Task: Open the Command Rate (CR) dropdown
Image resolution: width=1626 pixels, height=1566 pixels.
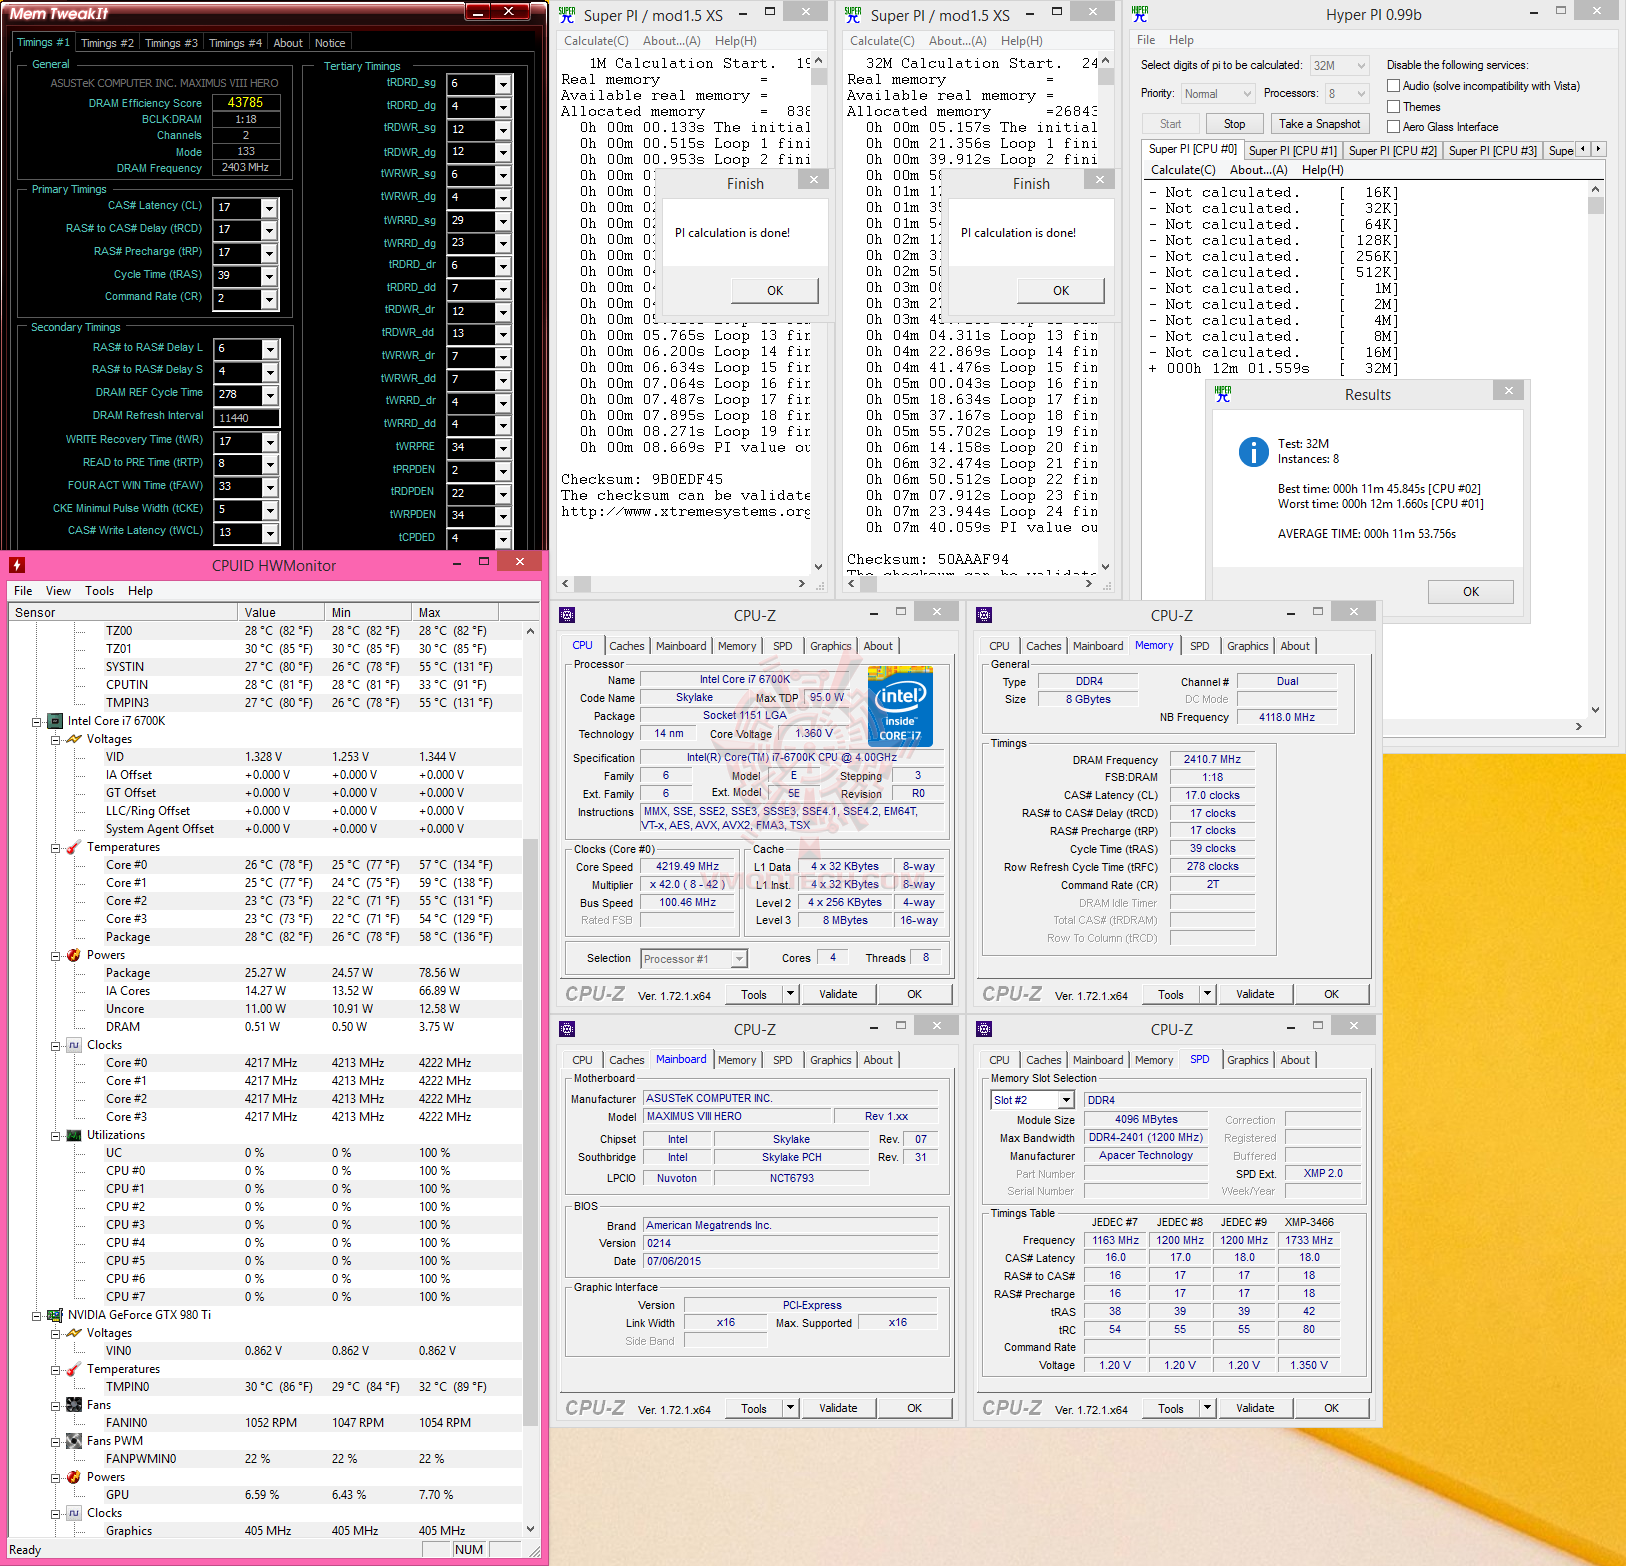Action: [x=269, y=298]
